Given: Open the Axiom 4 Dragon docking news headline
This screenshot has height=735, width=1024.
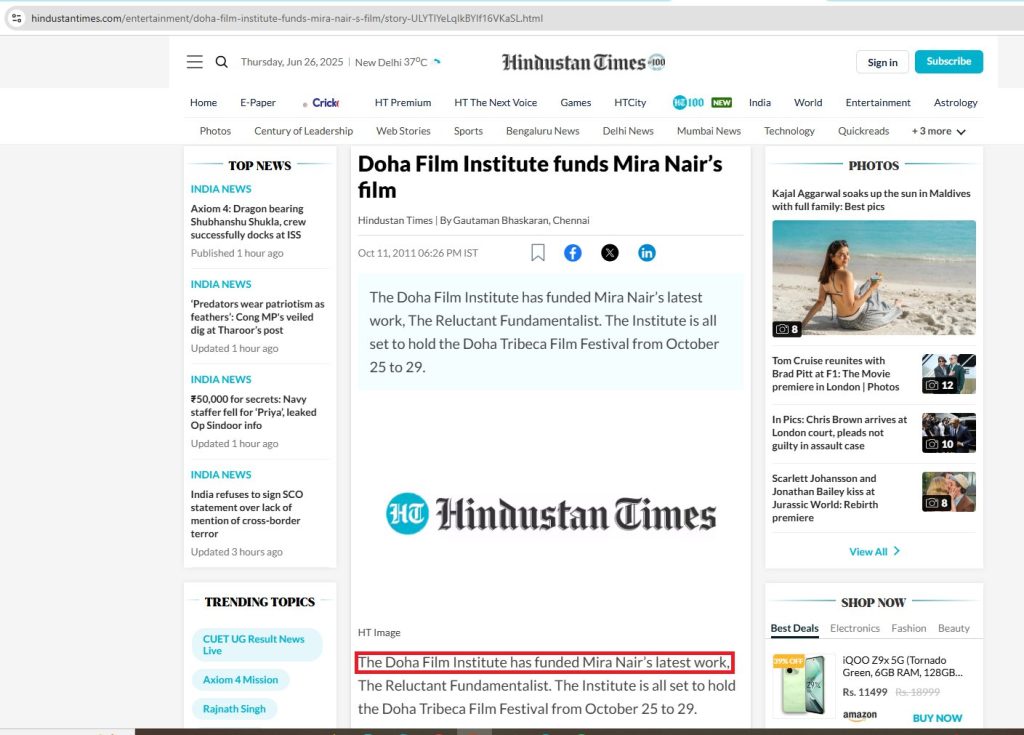Looking at the screenshot, I should point(248,222).
